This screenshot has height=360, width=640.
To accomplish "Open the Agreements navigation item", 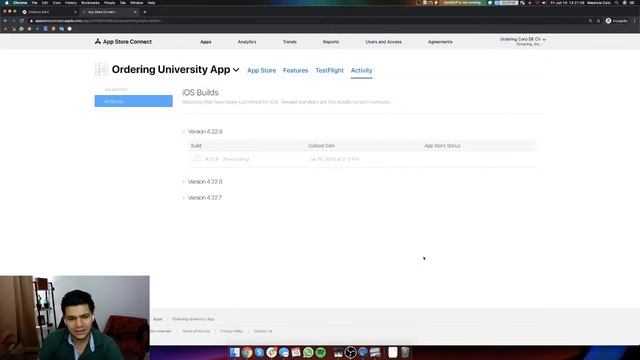I will [x=440, y=42].
